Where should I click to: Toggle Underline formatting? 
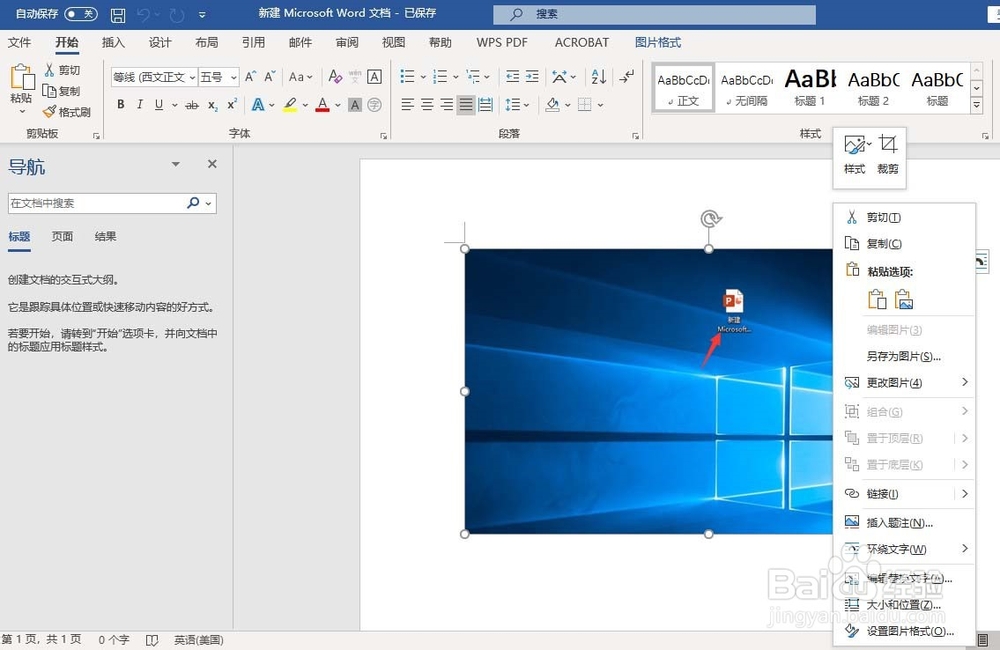(x=159, y=105)
